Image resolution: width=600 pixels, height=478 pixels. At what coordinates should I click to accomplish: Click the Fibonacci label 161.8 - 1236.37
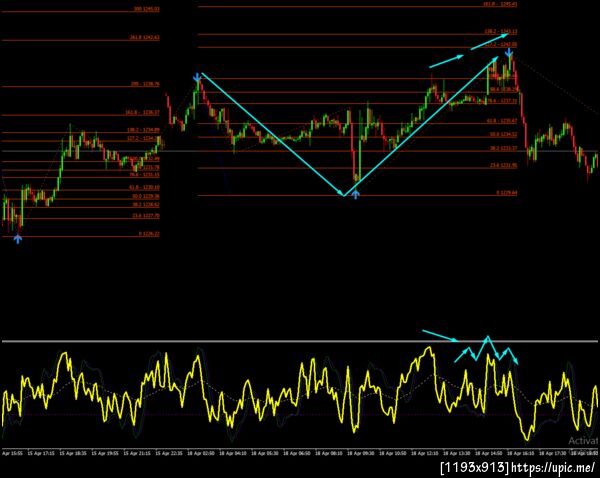point(142,113)
